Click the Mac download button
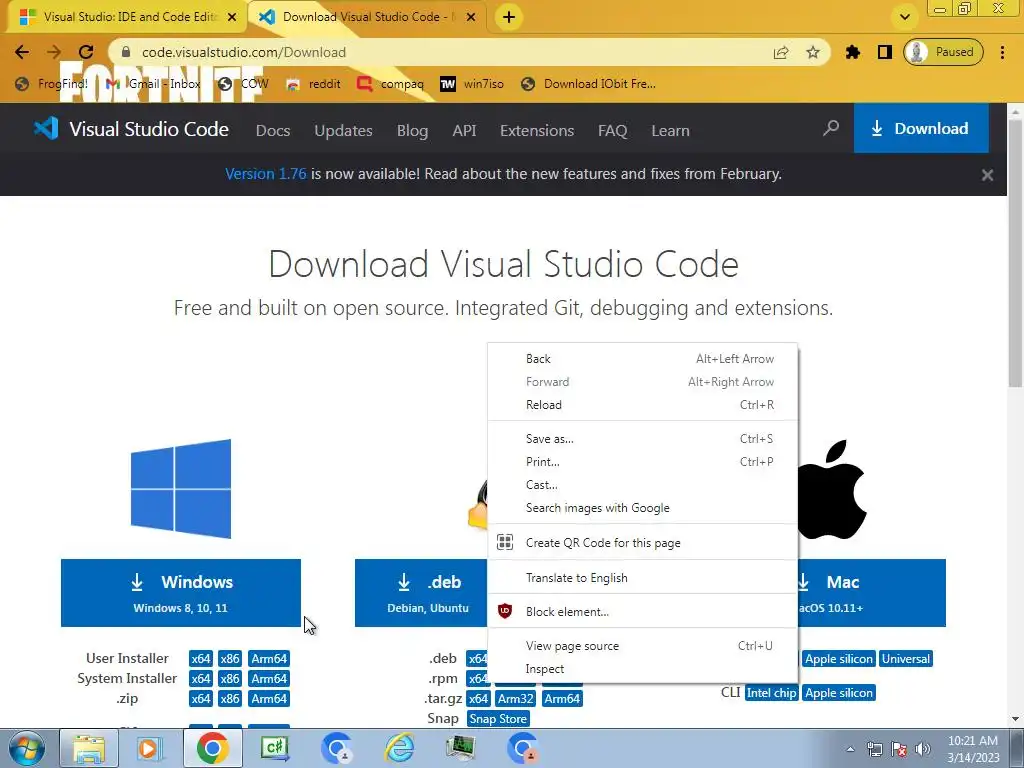The height and width of the screenshot is (768, 1024). click(871, 593)
